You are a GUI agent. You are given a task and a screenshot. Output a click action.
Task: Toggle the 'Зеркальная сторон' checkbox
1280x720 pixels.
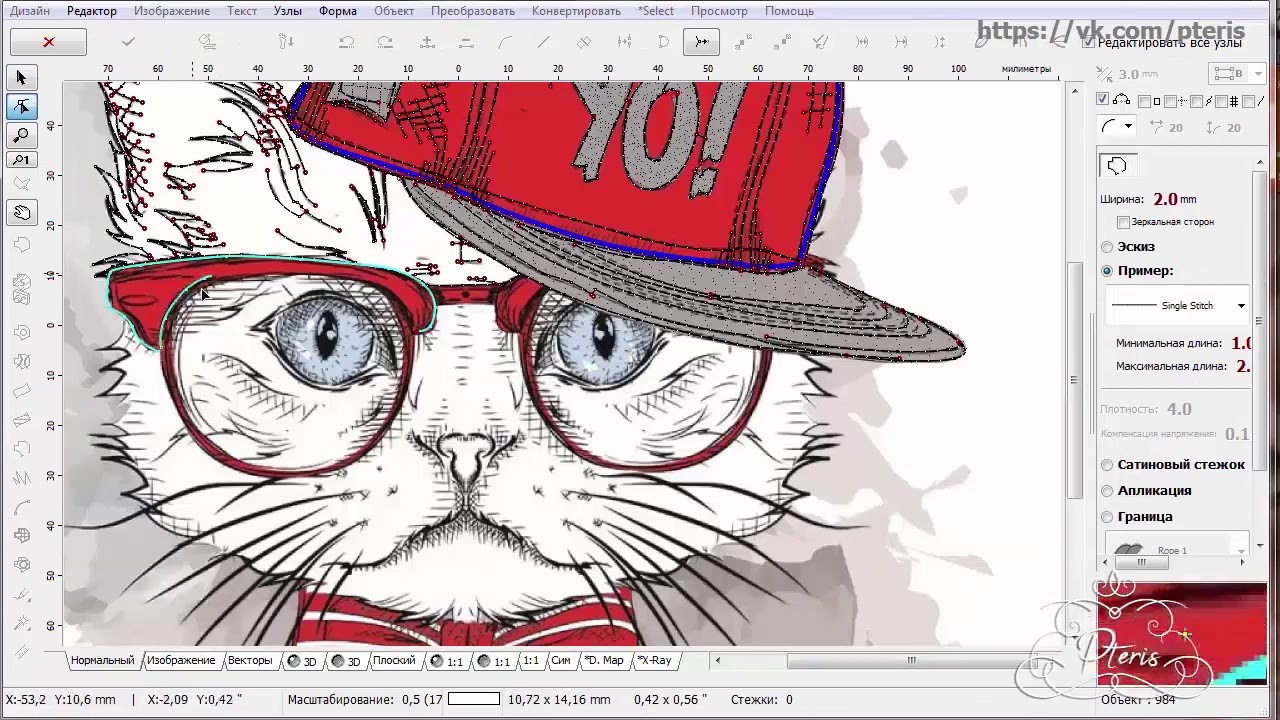click(x=1123, y=222)
